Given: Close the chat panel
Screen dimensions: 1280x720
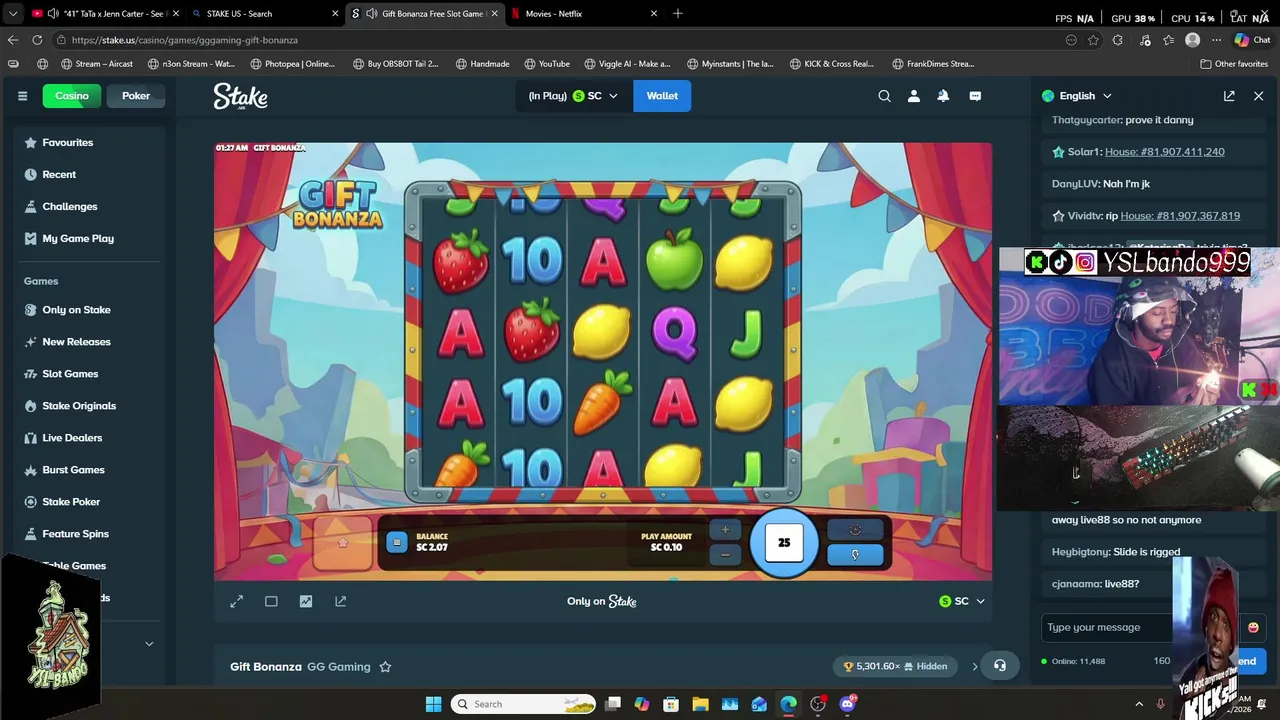Looking at the screenshot, I should click(x=1258, y=96).
